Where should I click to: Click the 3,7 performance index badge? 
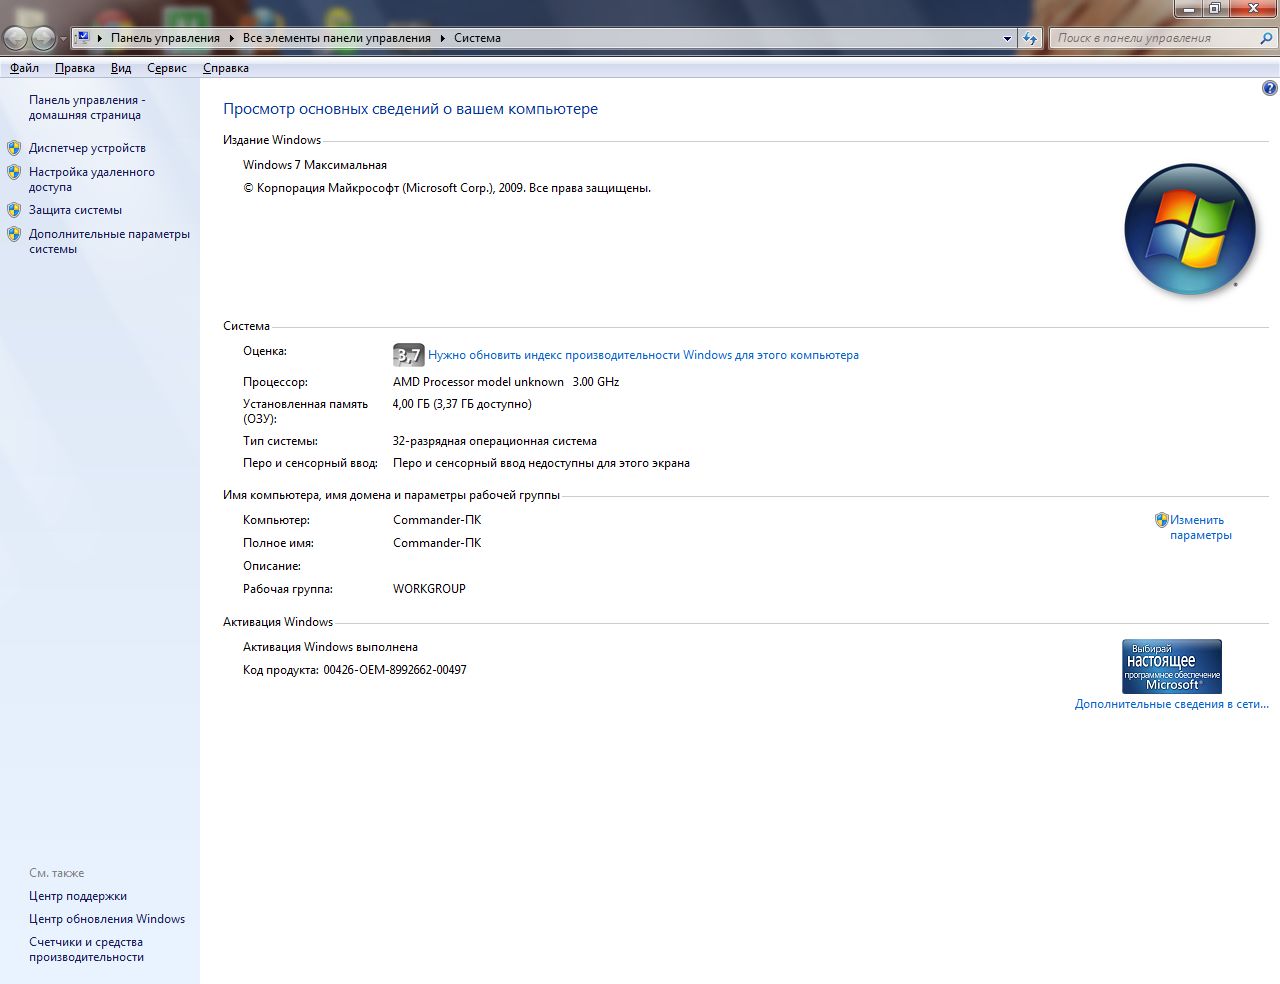point(409,355)
